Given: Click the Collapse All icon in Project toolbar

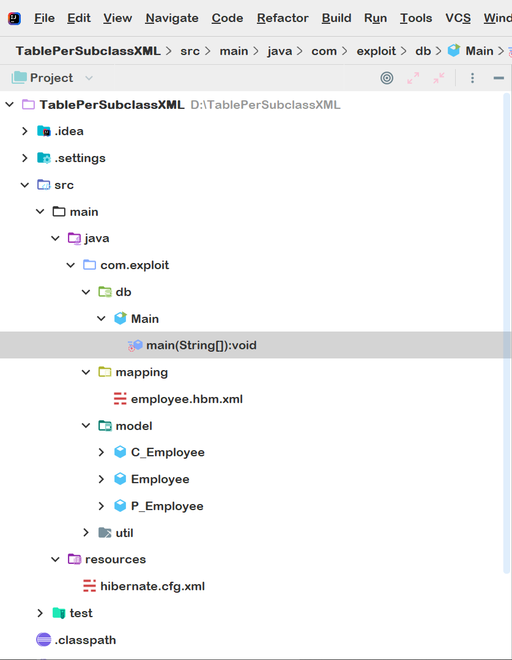Looking at the screenshot, I should [439, 78].
